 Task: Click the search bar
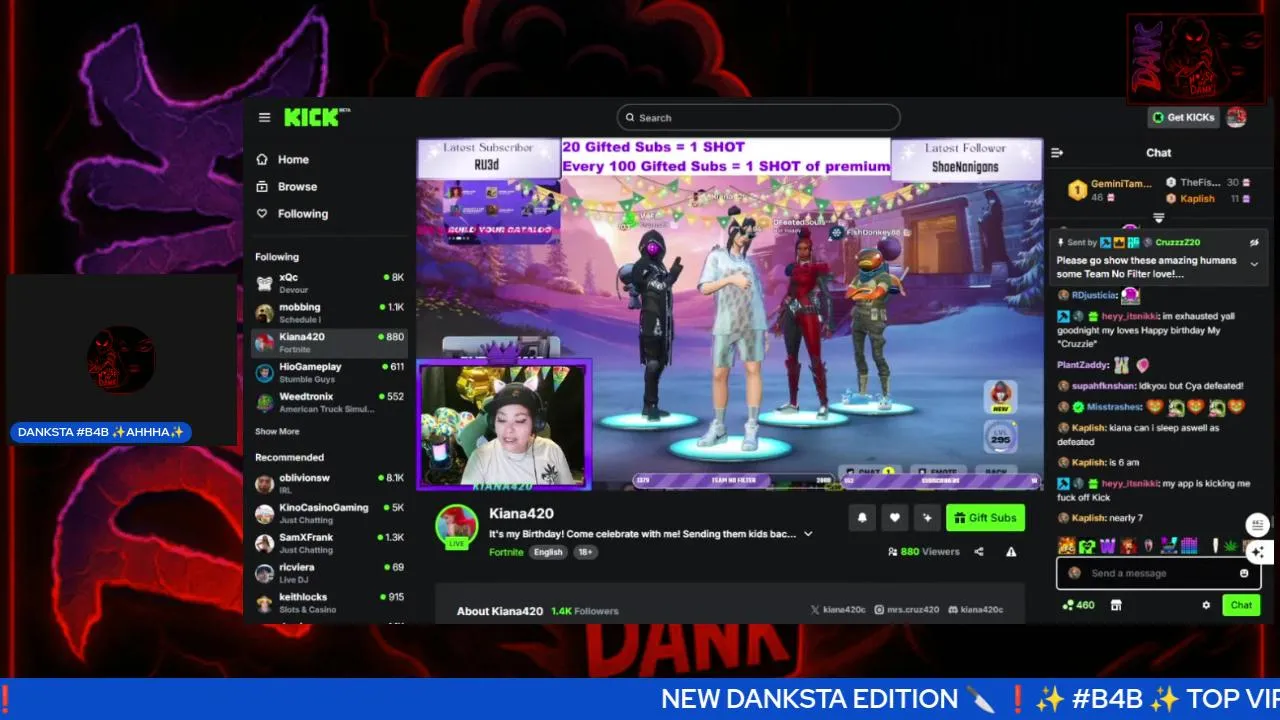[758, 117]
